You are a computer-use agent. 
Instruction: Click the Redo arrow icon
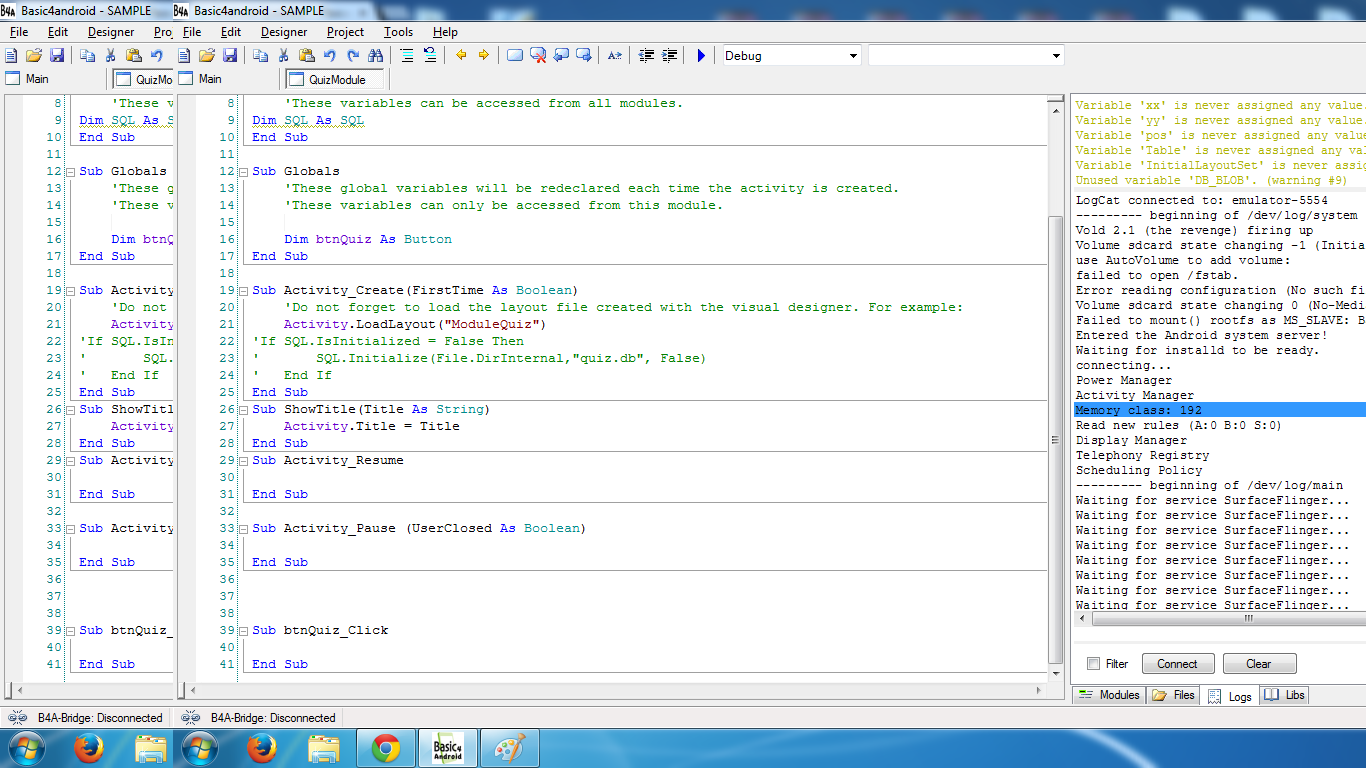pos(353,56)
